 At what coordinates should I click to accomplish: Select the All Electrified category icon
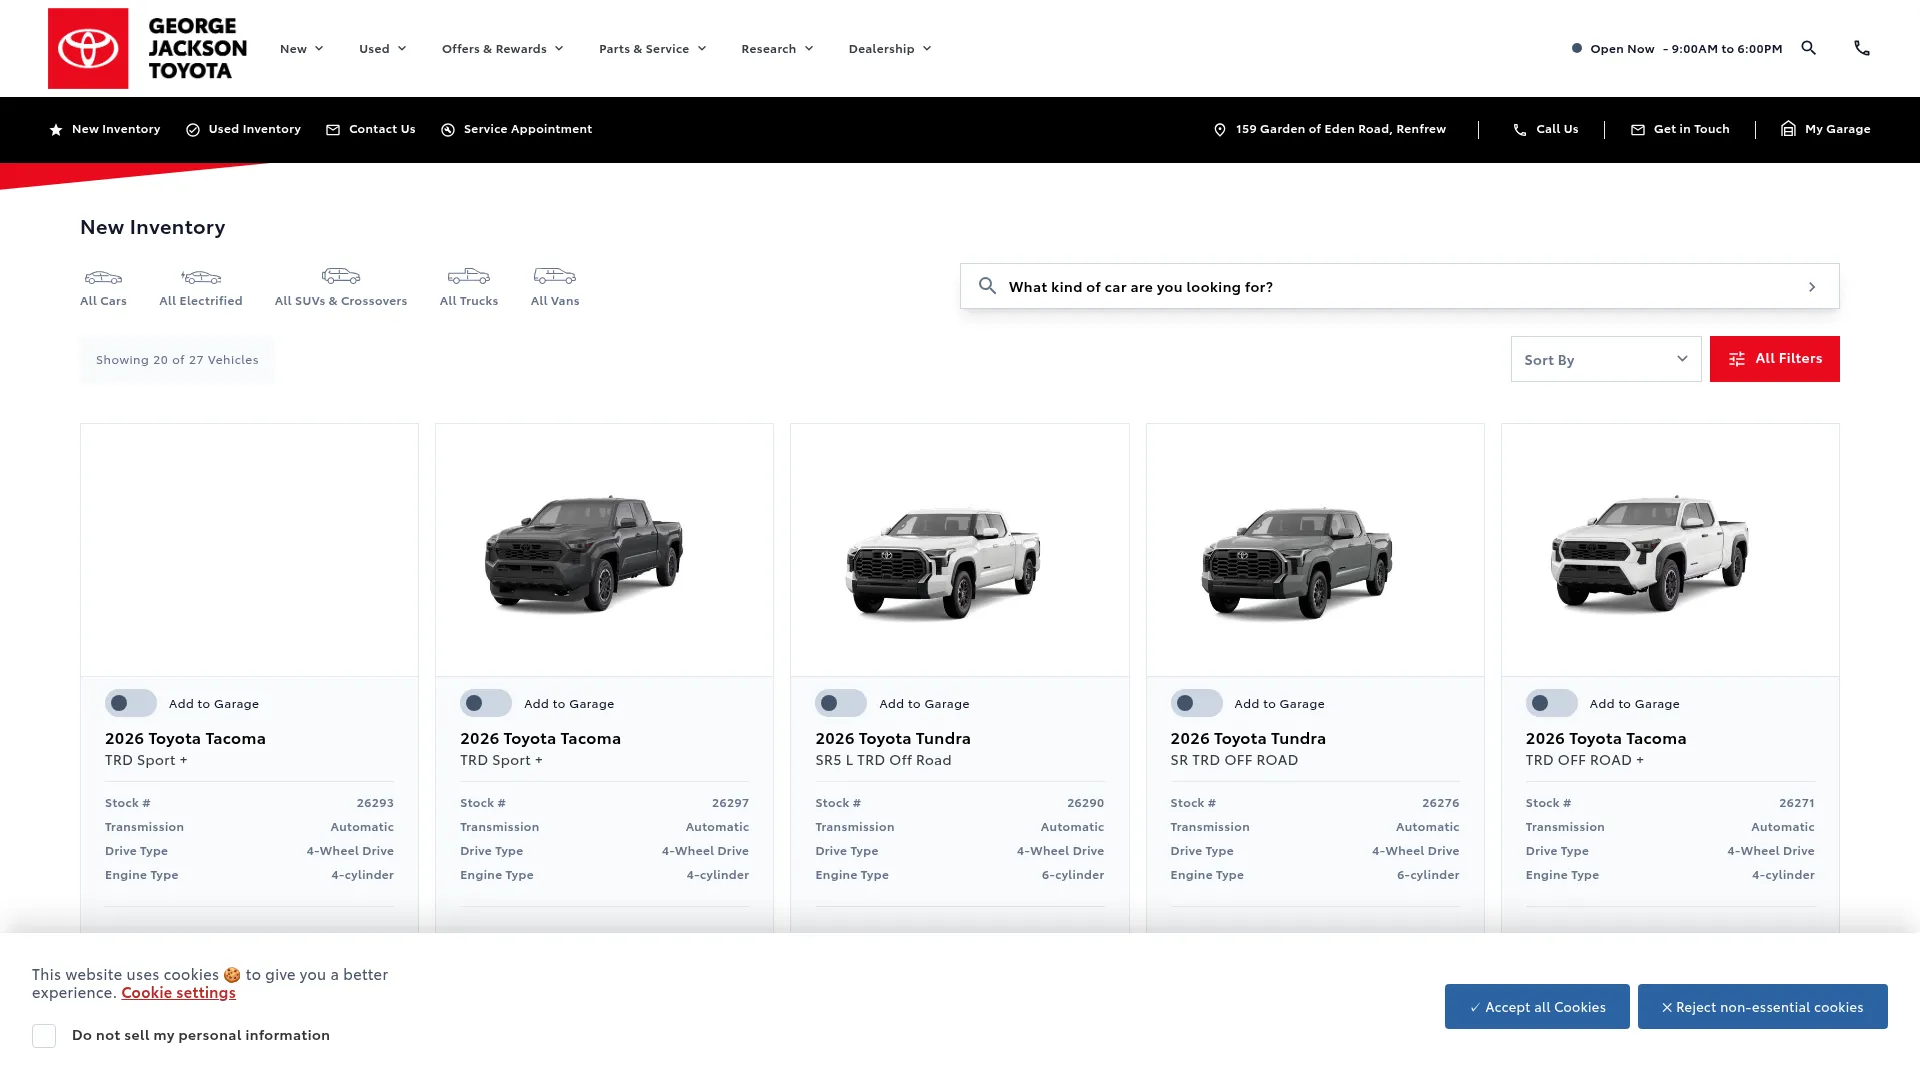pyautogui.click(x=201, y=277)
